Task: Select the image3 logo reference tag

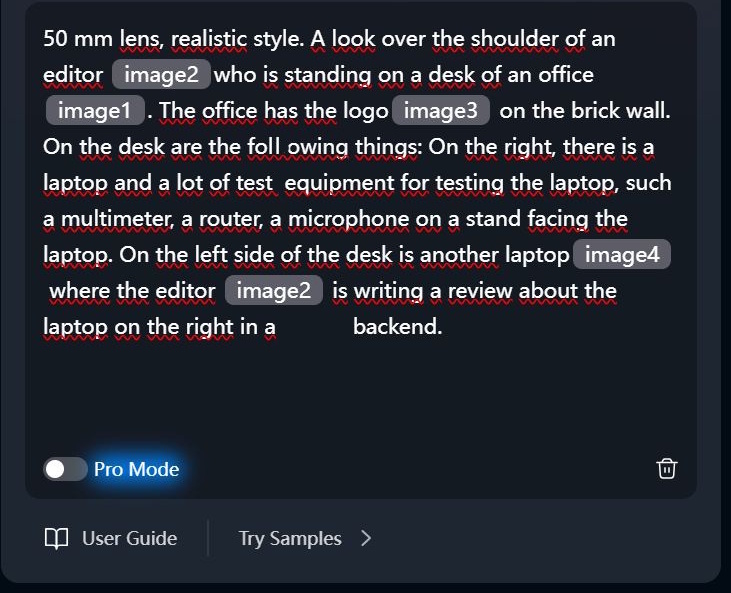Action: 441,110
